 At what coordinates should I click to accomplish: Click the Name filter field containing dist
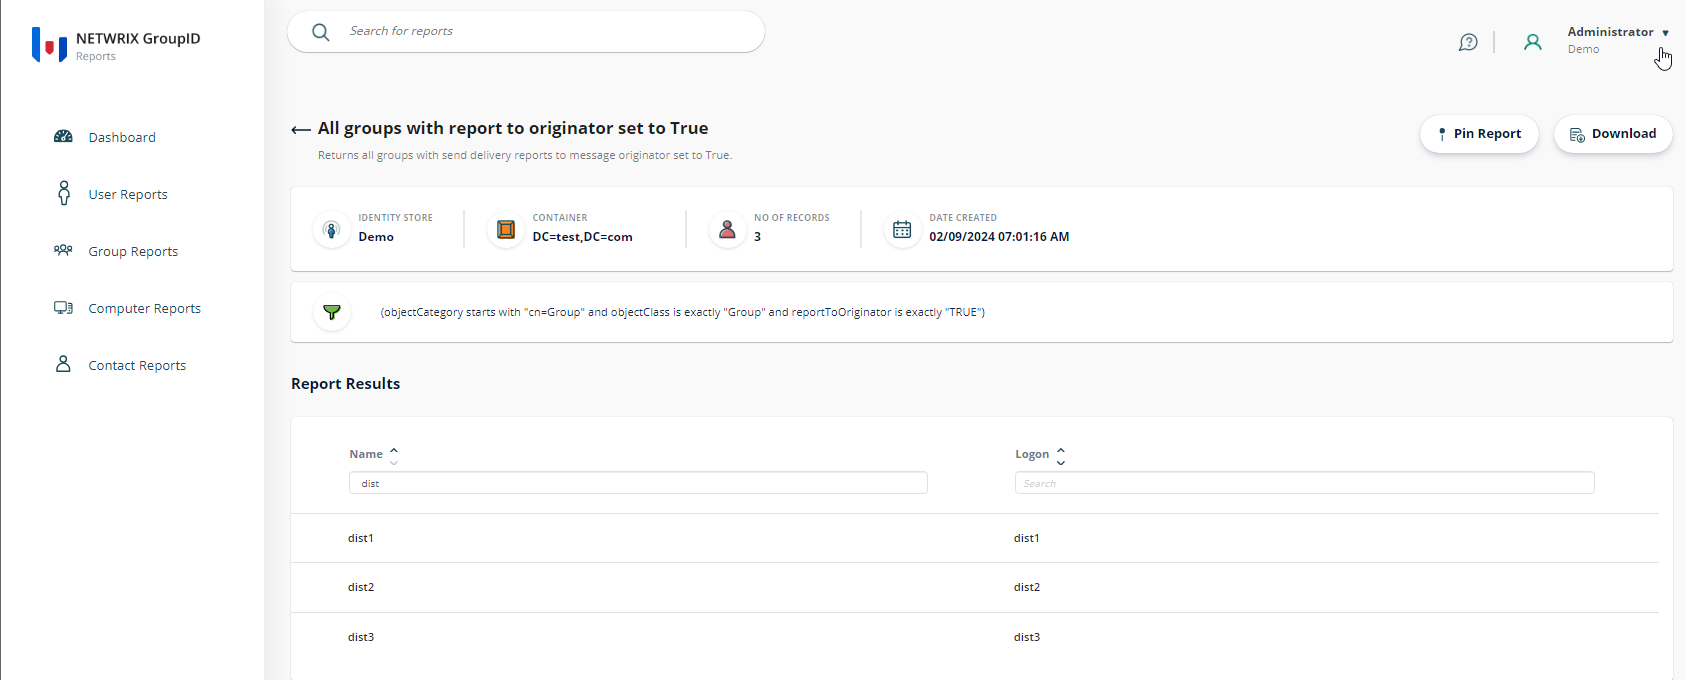pos(638,483)
